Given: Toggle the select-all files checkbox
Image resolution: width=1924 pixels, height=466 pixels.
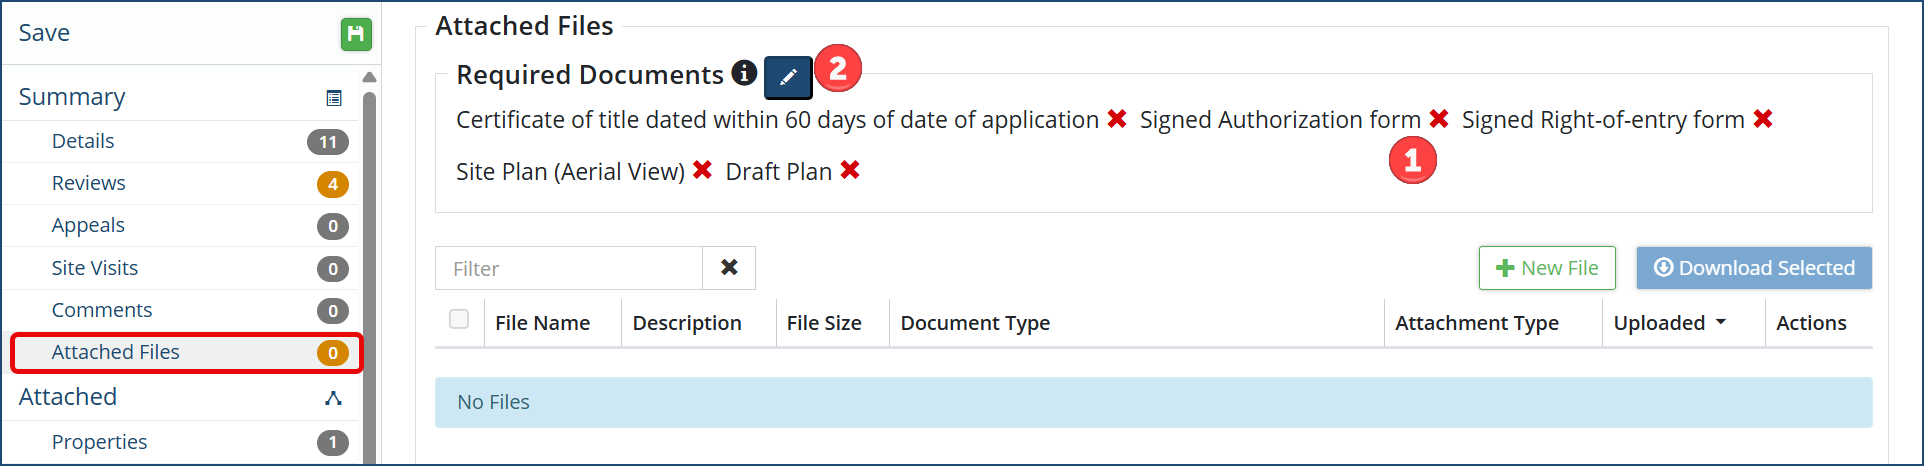Looking at the screenshot, I should click(459, 320).
